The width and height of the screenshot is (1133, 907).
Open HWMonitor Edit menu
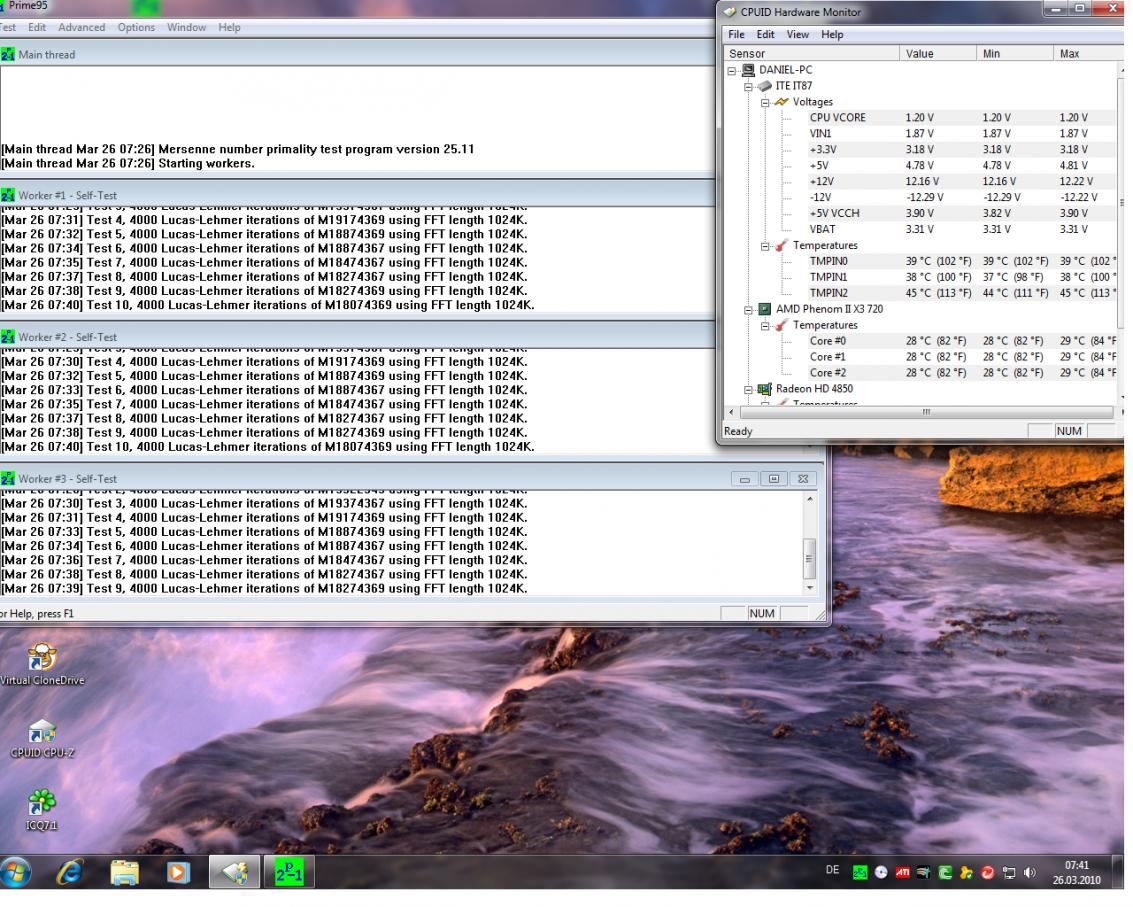coord(765,35)
